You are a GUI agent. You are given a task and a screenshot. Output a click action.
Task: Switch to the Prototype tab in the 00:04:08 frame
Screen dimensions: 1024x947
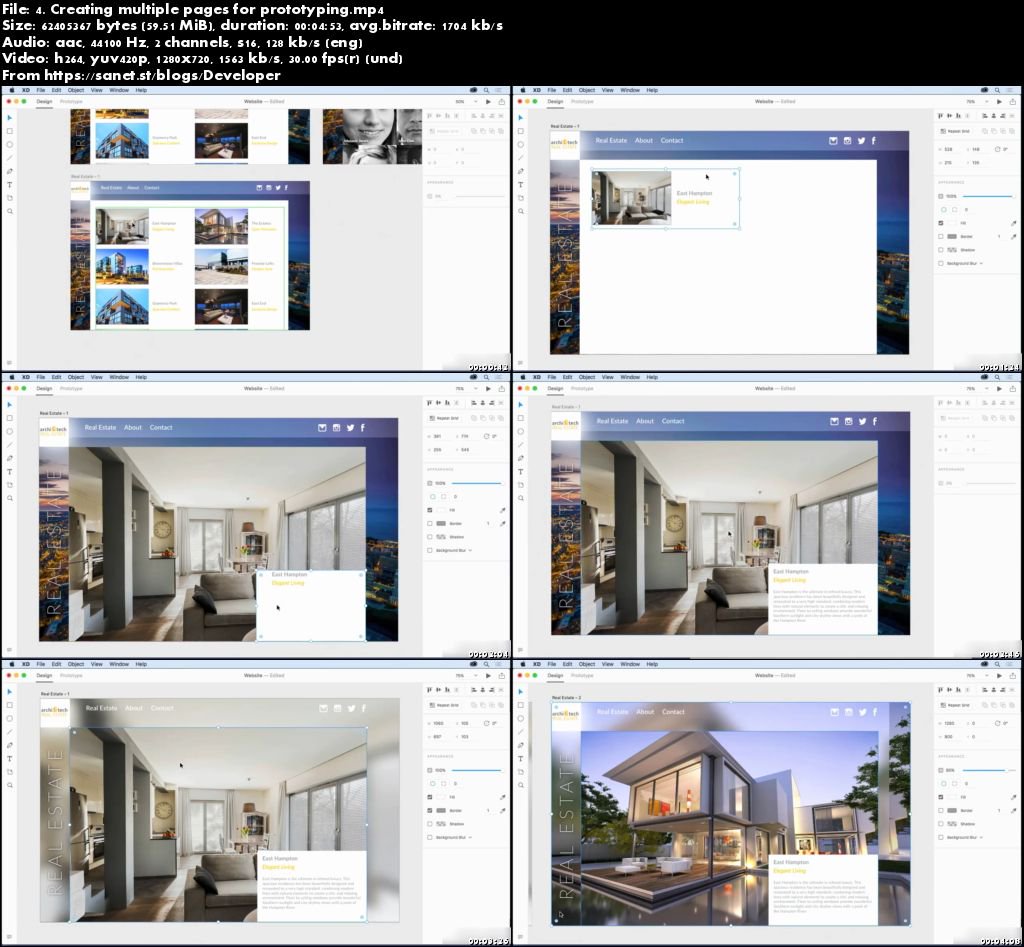pos(583,675)
